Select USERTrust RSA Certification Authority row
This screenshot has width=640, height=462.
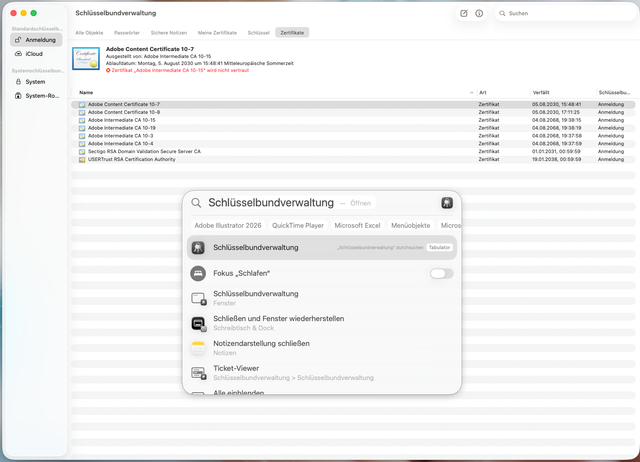coord(353,159)
